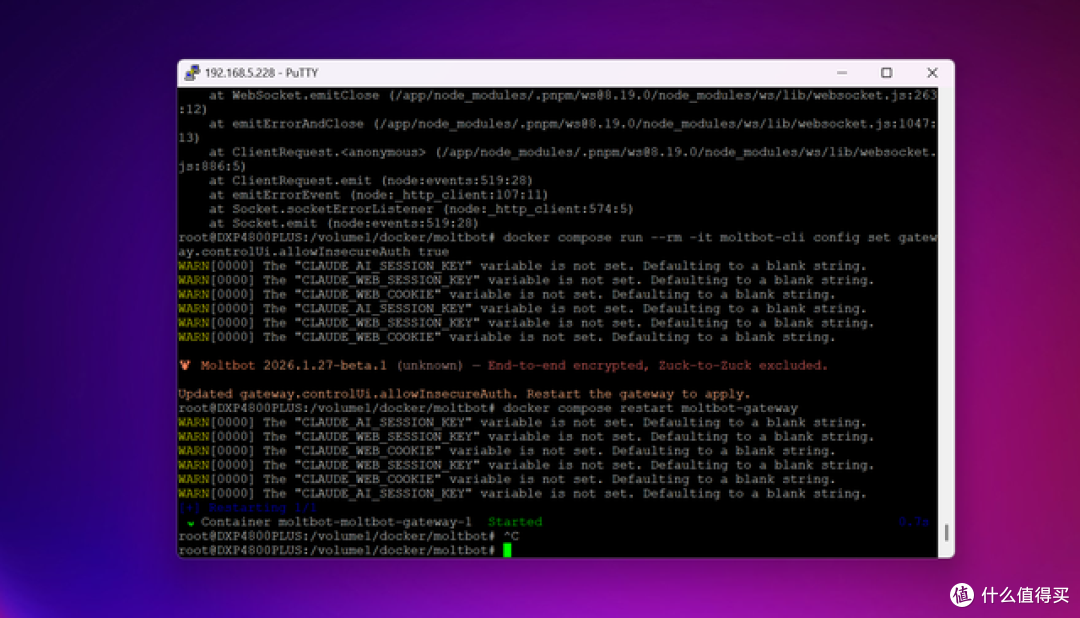
Task: Click the green "Started" status text
Action: click(x=515, y=522)
